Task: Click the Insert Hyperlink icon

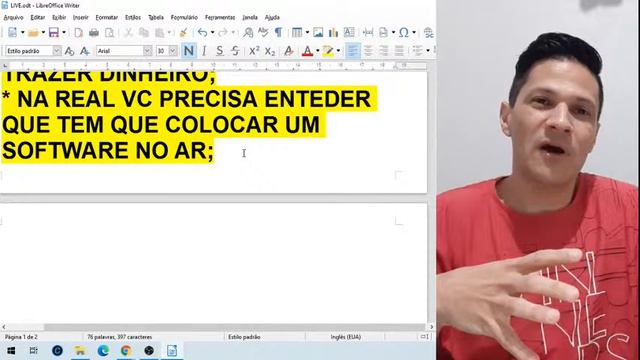Action: (x=429, y=32)
